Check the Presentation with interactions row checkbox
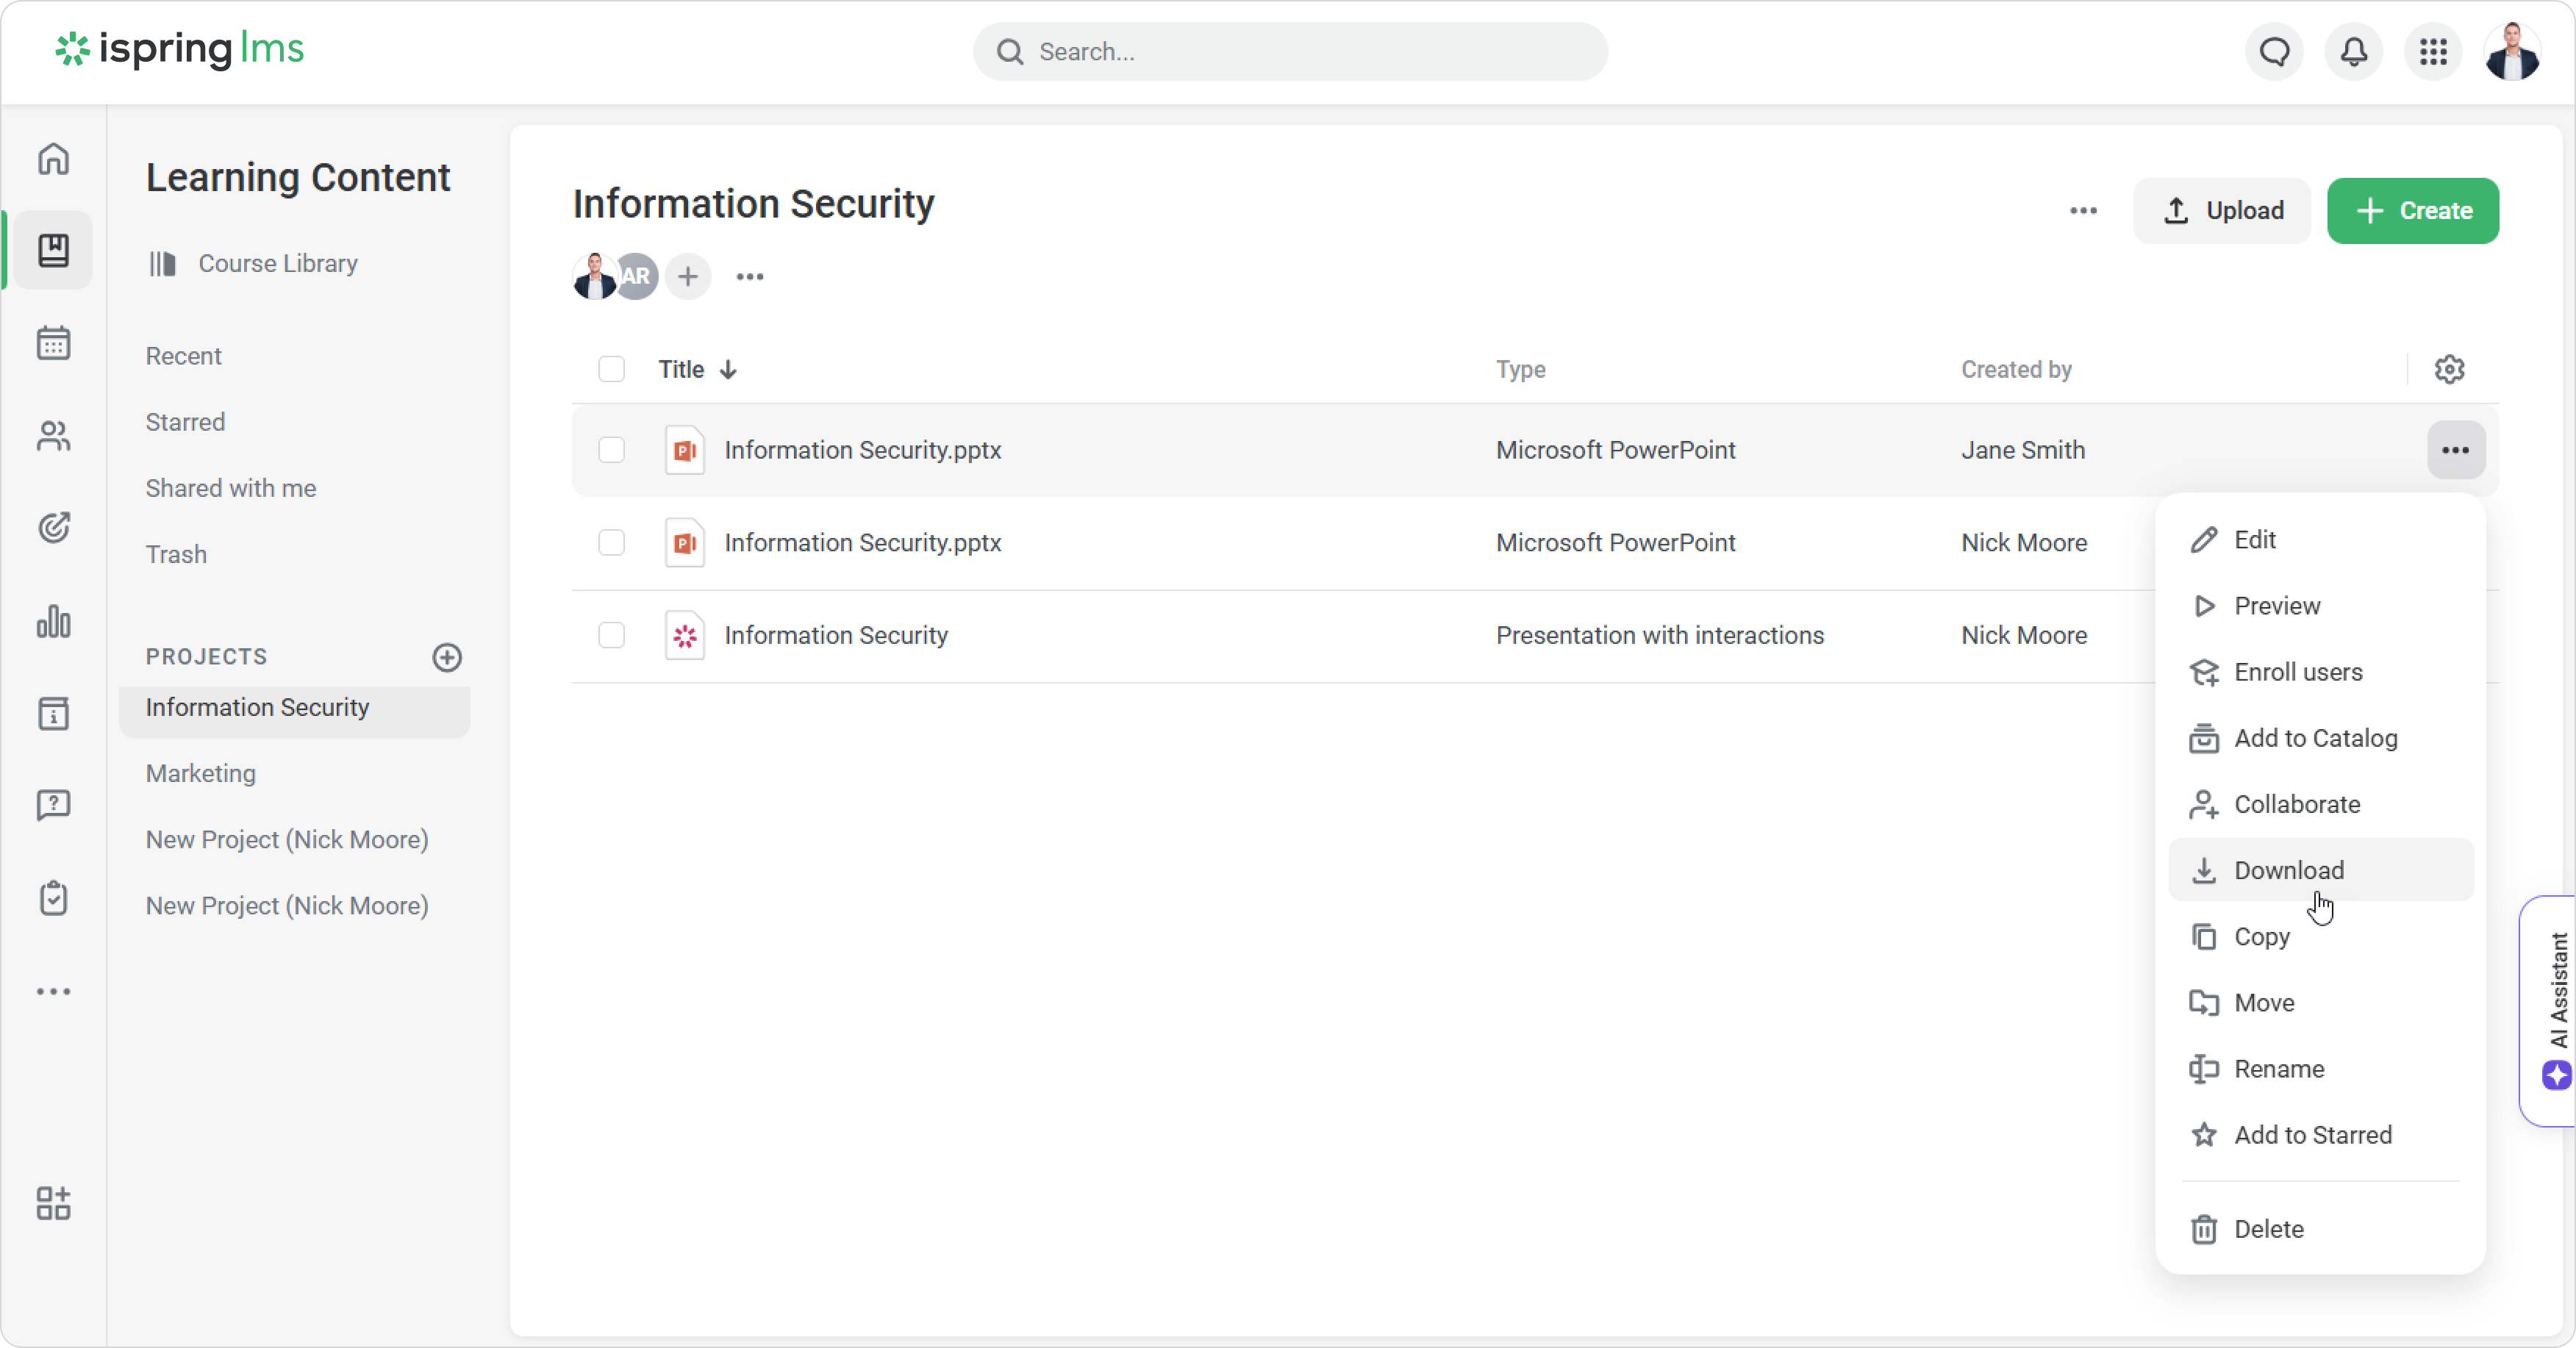Viewport: 2576px width, 1348px height. [x=611, y=635]
